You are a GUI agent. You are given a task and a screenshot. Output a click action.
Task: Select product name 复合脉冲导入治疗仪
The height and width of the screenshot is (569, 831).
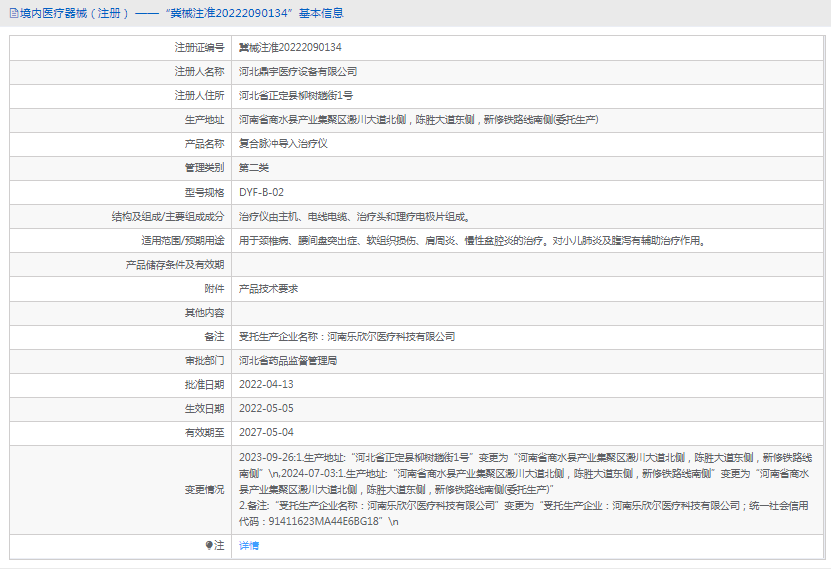[x=283, y=144]
